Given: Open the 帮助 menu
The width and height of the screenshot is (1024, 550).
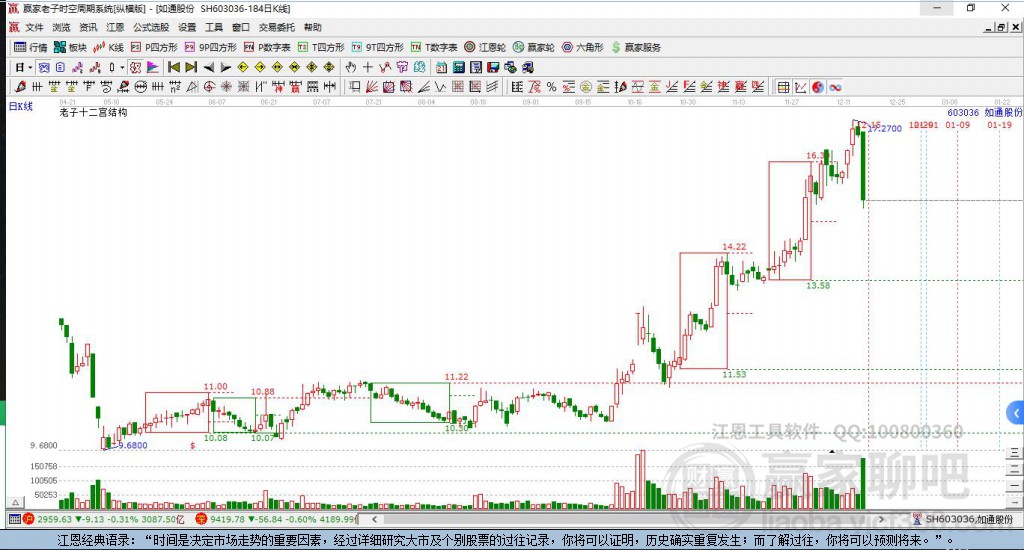Looking at the screenshot, I should (x=313, y=27).
